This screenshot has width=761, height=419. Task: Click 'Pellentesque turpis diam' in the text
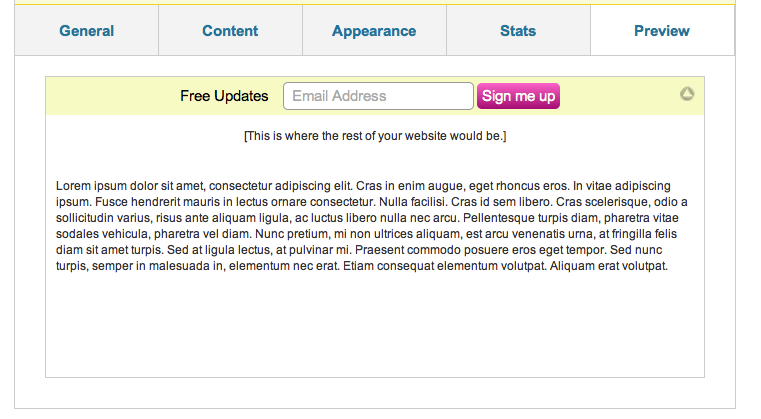tap(531, 218)
